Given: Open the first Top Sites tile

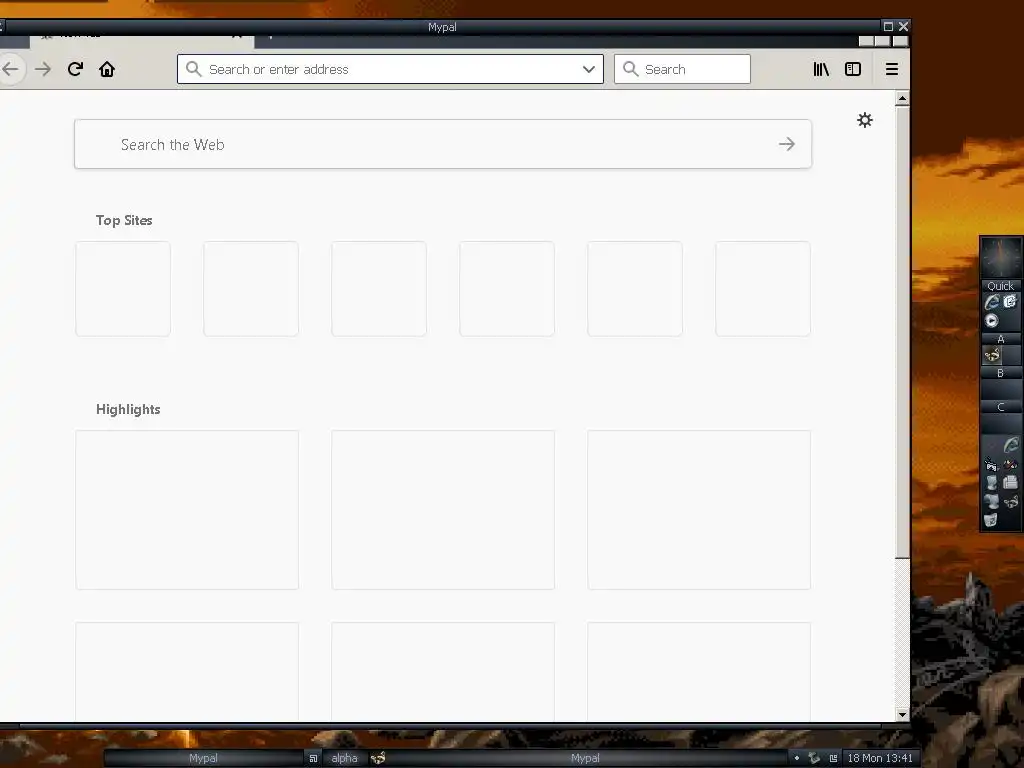Looking at the screenshot, I should click(x=123, y=289).
